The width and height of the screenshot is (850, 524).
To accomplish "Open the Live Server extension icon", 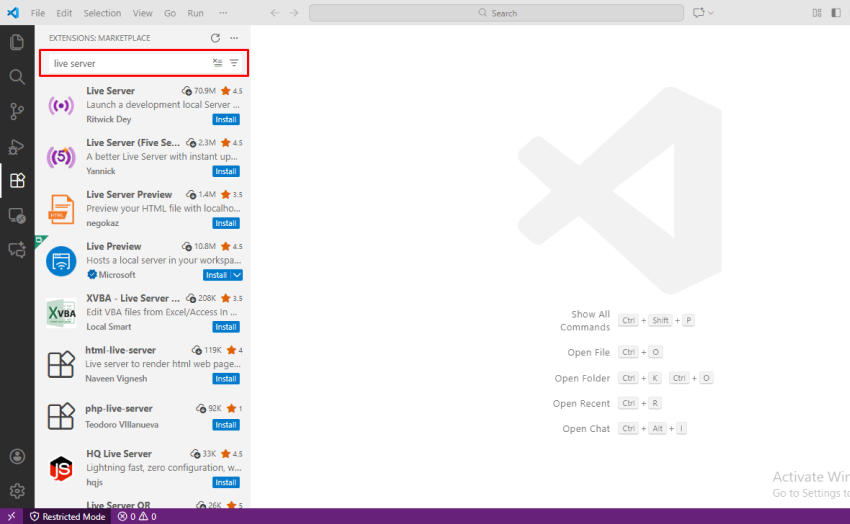I will 61,105.
